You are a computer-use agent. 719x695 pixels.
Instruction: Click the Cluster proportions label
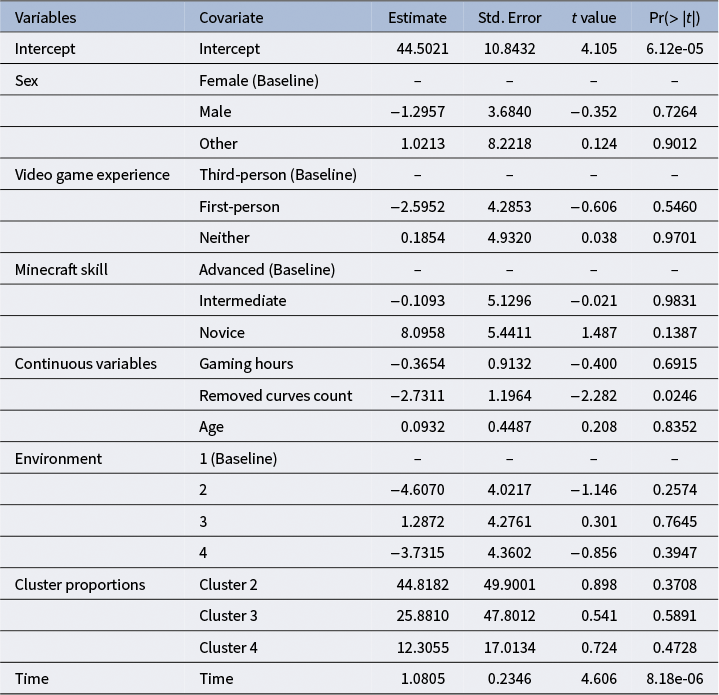80,585
